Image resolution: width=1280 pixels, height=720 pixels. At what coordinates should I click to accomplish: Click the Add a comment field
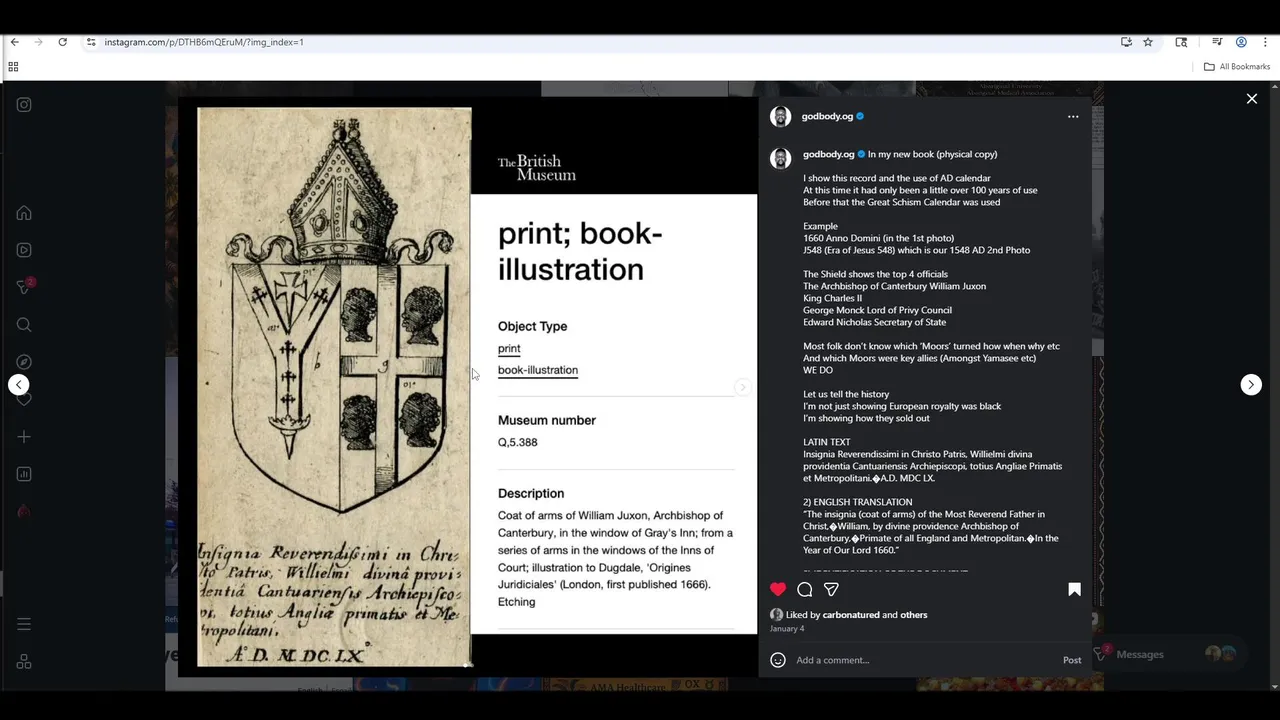[925, 660]
